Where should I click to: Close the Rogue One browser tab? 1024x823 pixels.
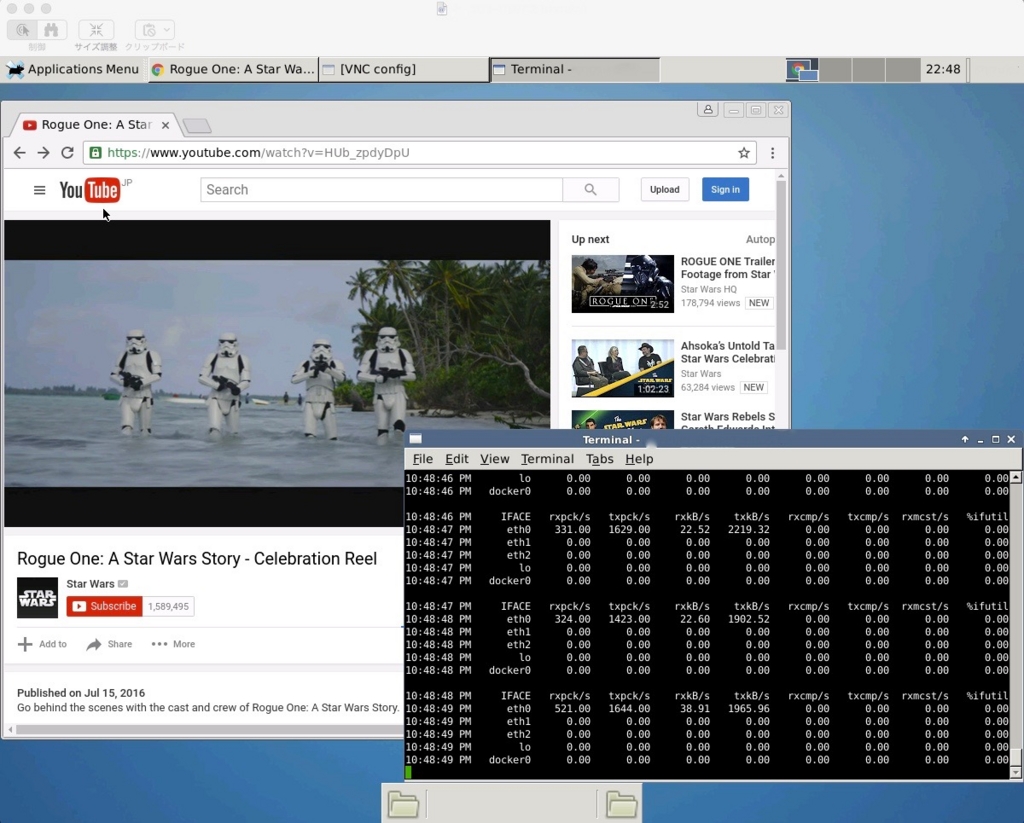click(x=165, y=125)
